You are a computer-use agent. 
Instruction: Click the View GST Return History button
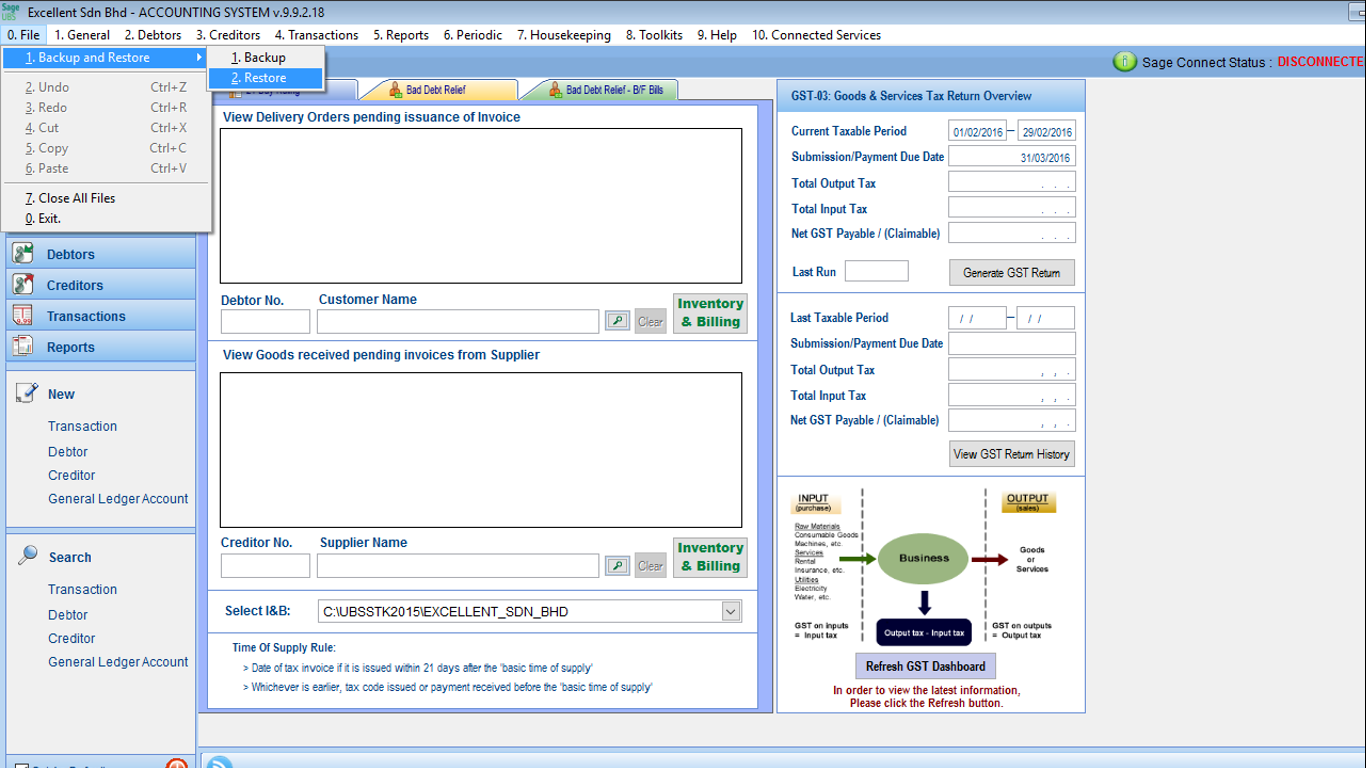pyautogui.click(x=1012, y=454)
